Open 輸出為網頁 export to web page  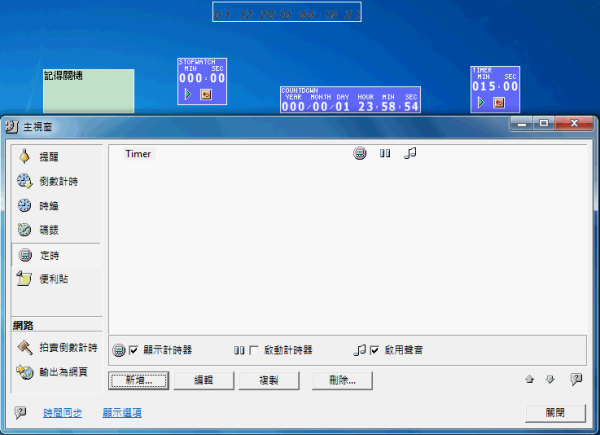(x=56, y=371)
